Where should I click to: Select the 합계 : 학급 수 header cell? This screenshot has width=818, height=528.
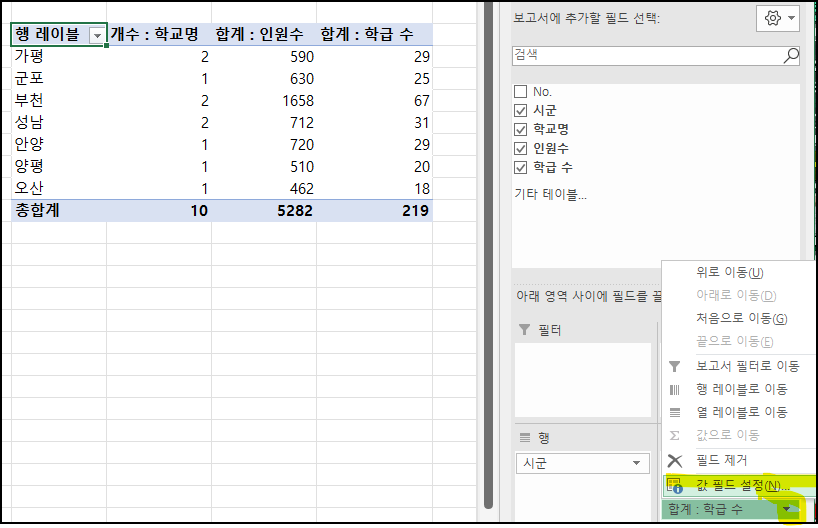374,34
